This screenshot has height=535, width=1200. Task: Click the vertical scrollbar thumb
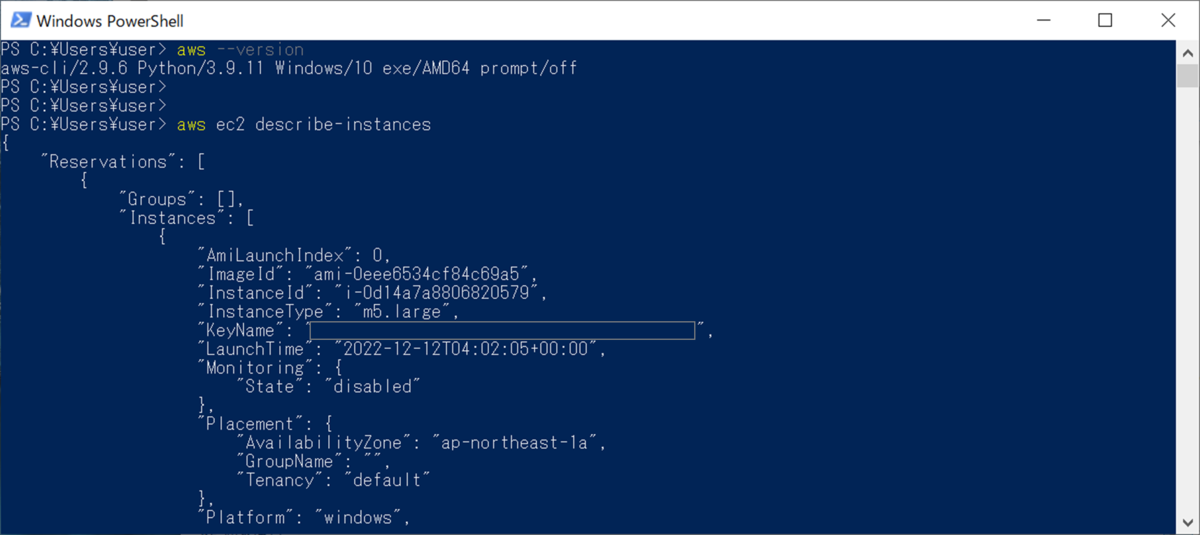tap(1188, 76)
